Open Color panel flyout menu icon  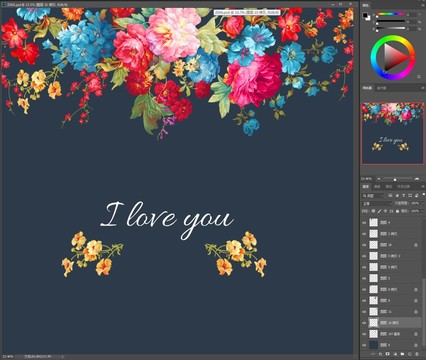tap(423, 5)
